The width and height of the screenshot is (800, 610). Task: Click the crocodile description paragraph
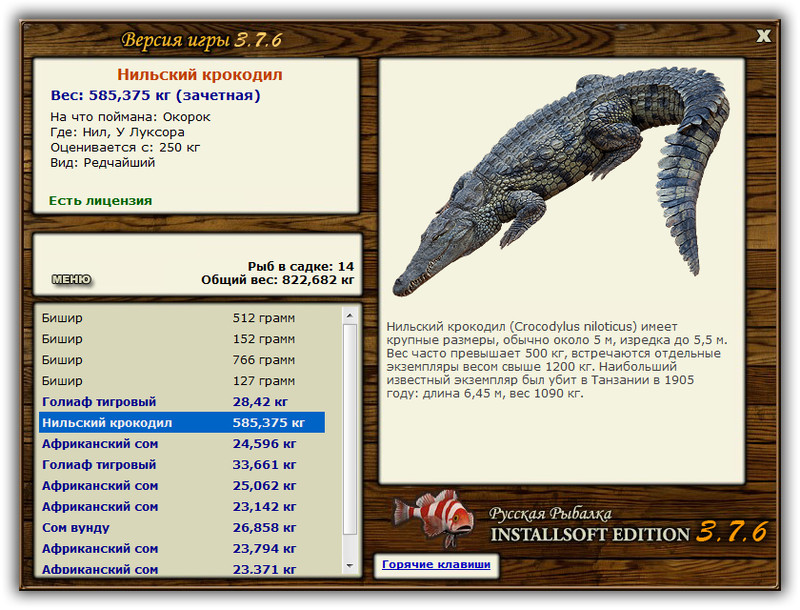tap(557, 360)
